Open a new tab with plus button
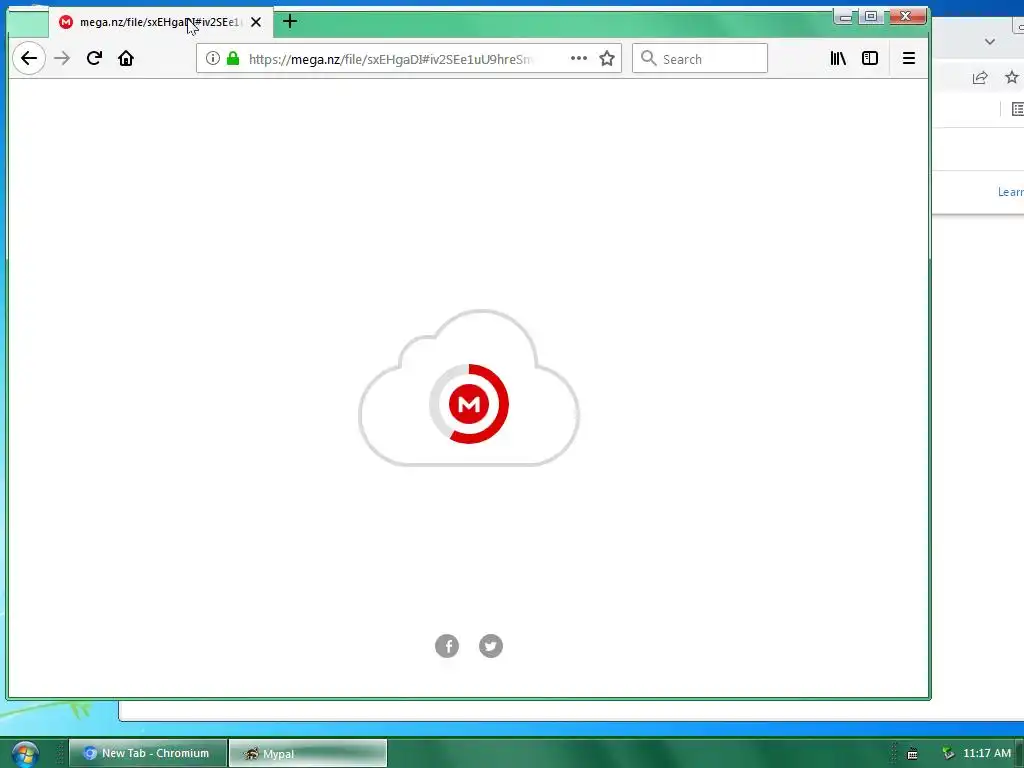1024x768 pixels. pos(290,22)
